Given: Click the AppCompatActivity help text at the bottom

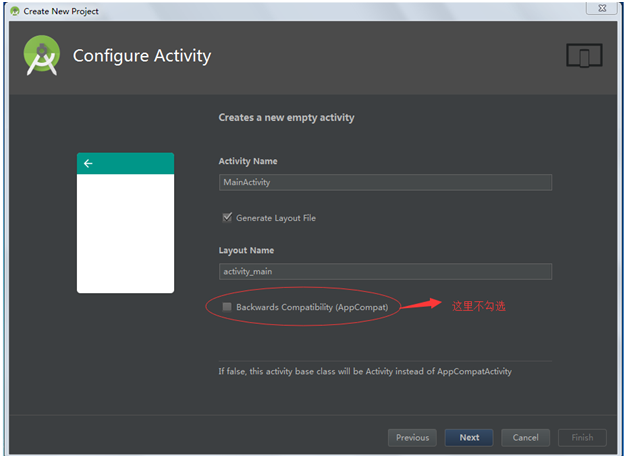Looking at the screenshot, I should pos(365,371).
